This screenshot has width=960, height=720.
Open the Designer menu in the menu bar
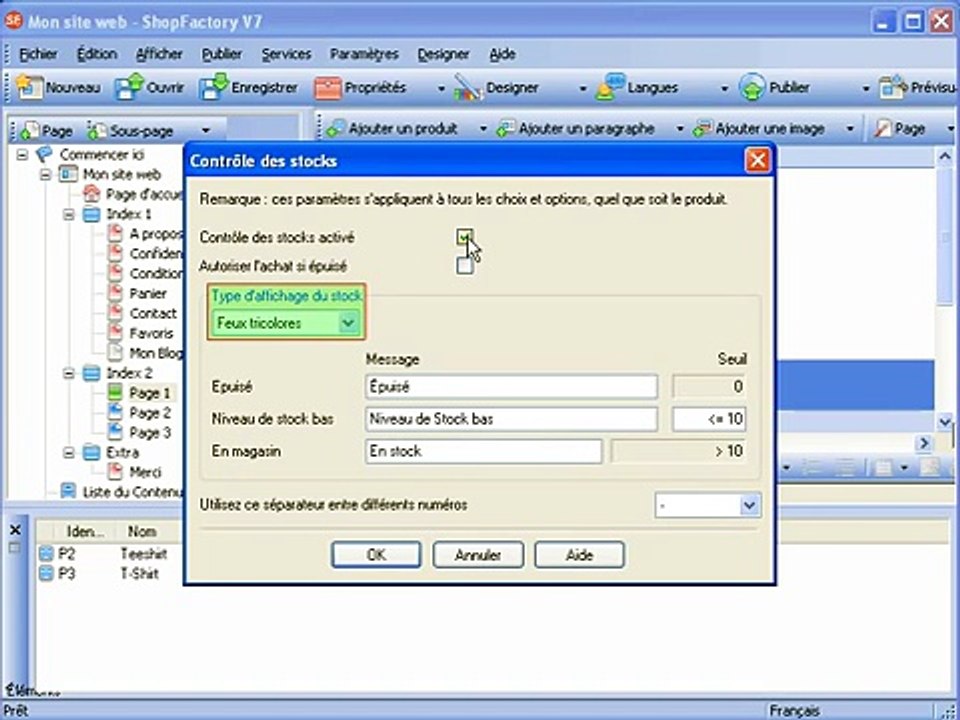(443, 54)
